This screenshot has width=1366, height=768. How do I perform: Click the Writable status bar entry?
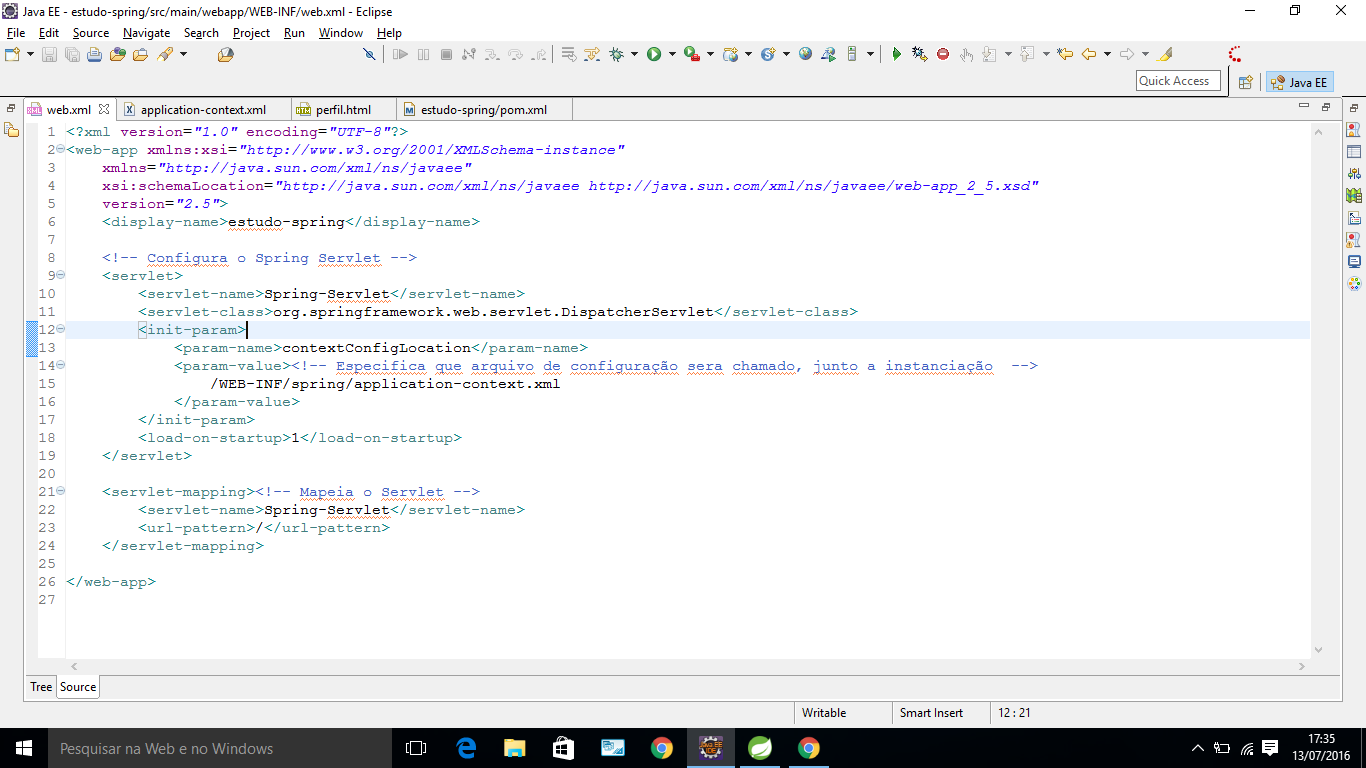coord(824,713)
